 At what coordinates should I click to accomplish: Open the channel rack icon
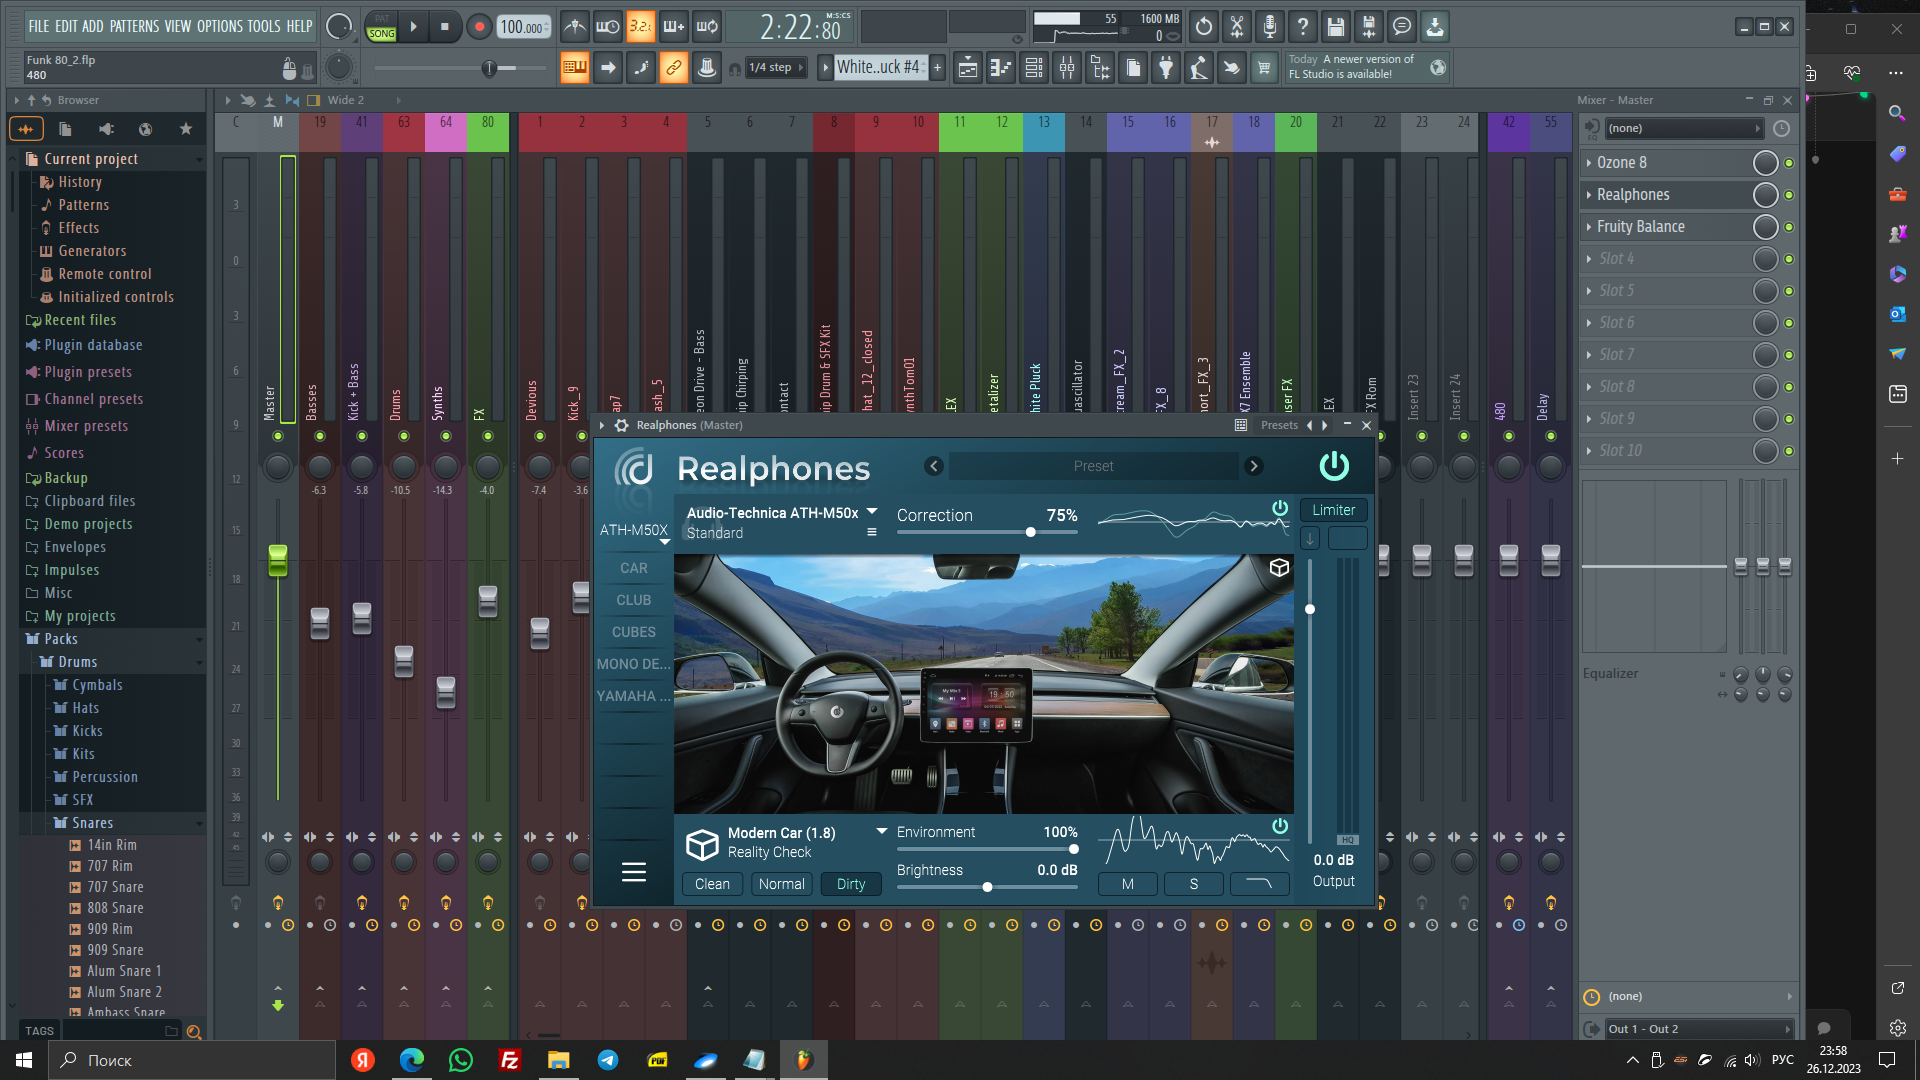1034,68
